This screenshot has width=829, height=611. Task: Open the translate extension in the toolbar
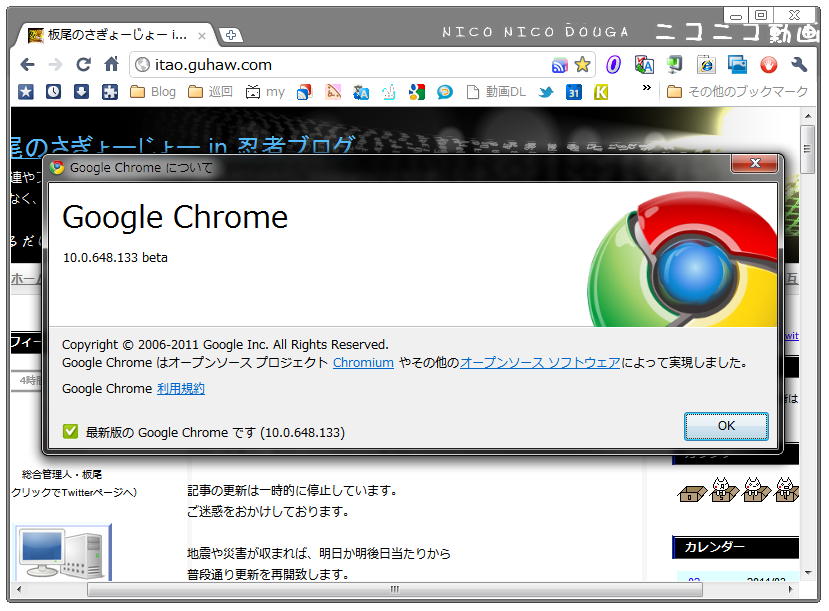[x=644, y=64]
